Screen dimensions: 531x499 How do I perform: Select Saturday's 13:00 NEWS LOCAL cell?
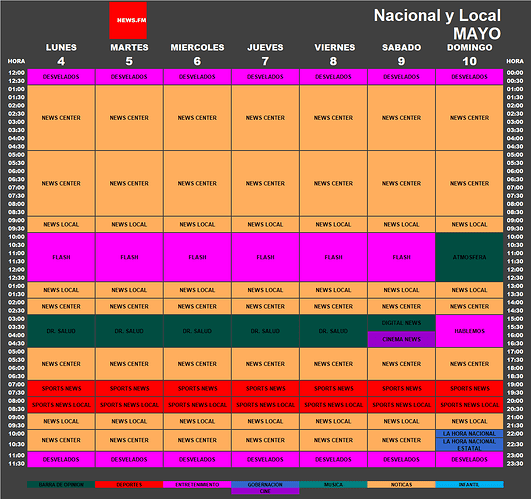coord(401,290)
